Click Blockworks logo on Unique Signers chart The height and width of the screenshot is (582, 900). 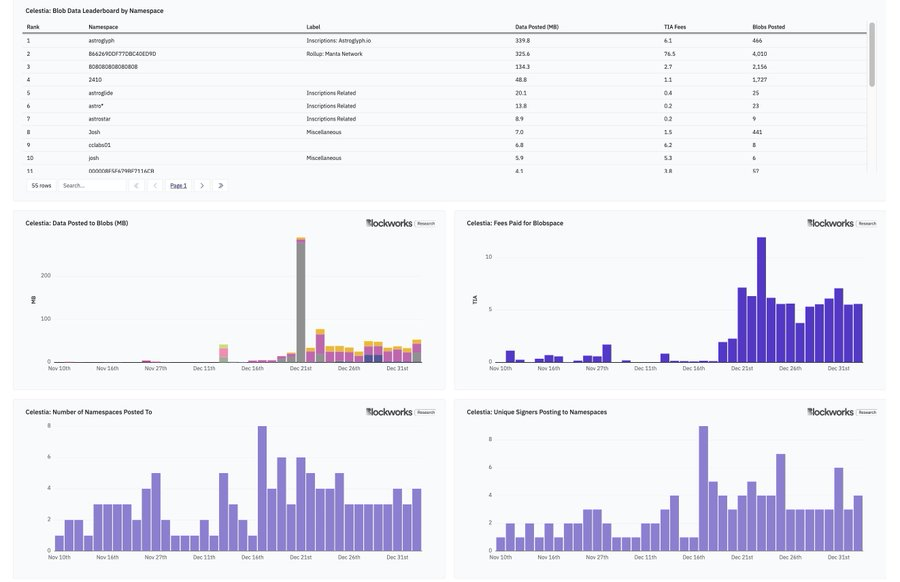841,412
